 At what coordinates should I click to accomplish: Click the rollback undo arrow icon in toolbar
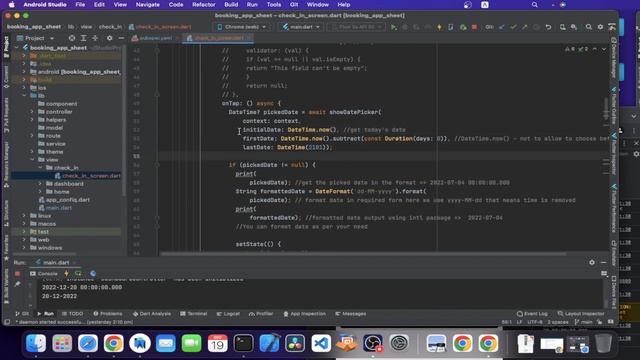(548, 27)
